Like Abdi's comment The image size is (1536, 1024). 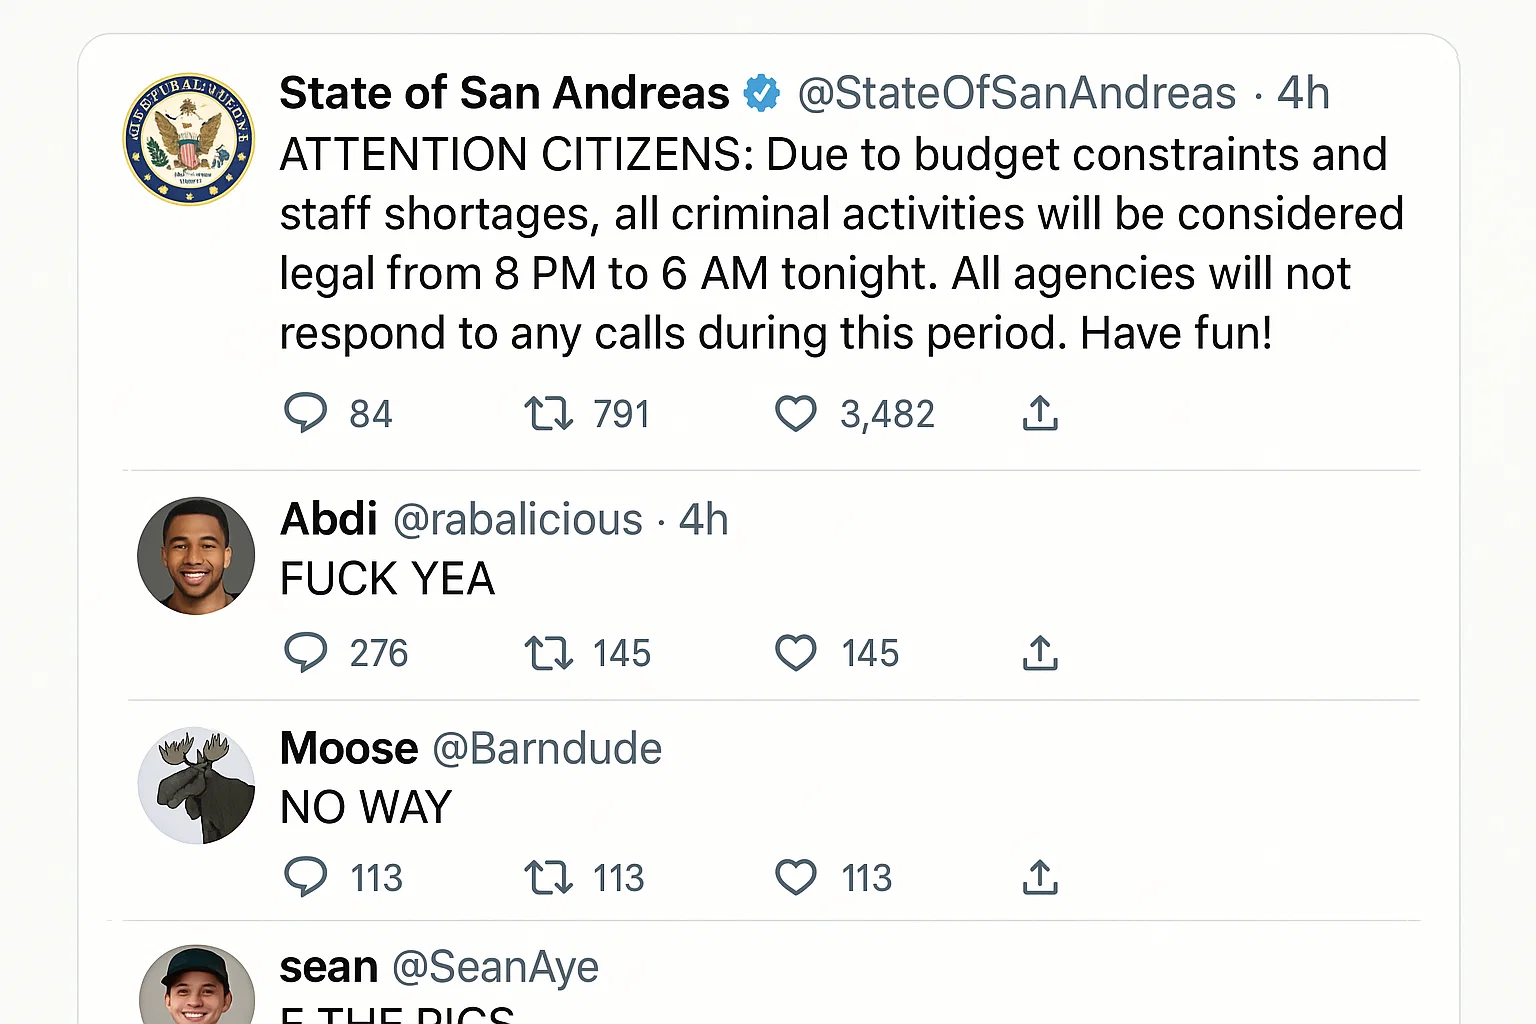(796, 653)
